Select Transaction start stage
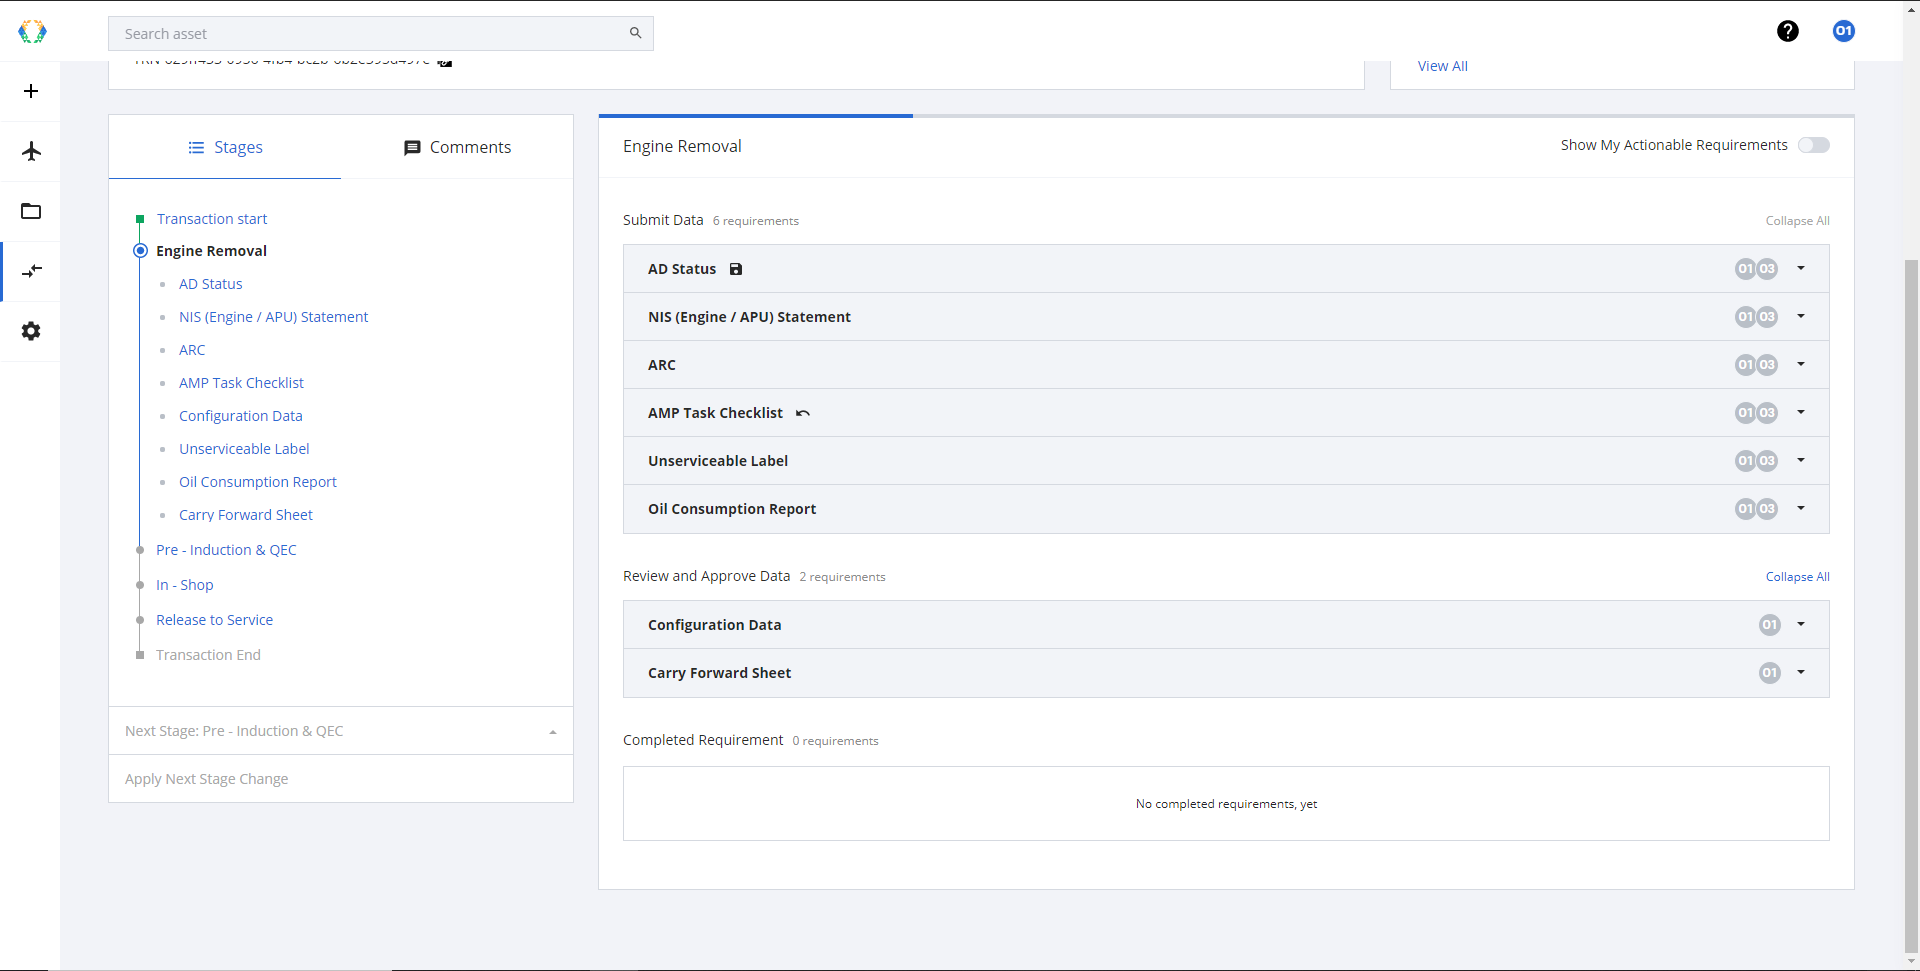Screen dimensions: 1920x971 pos(212,219)
